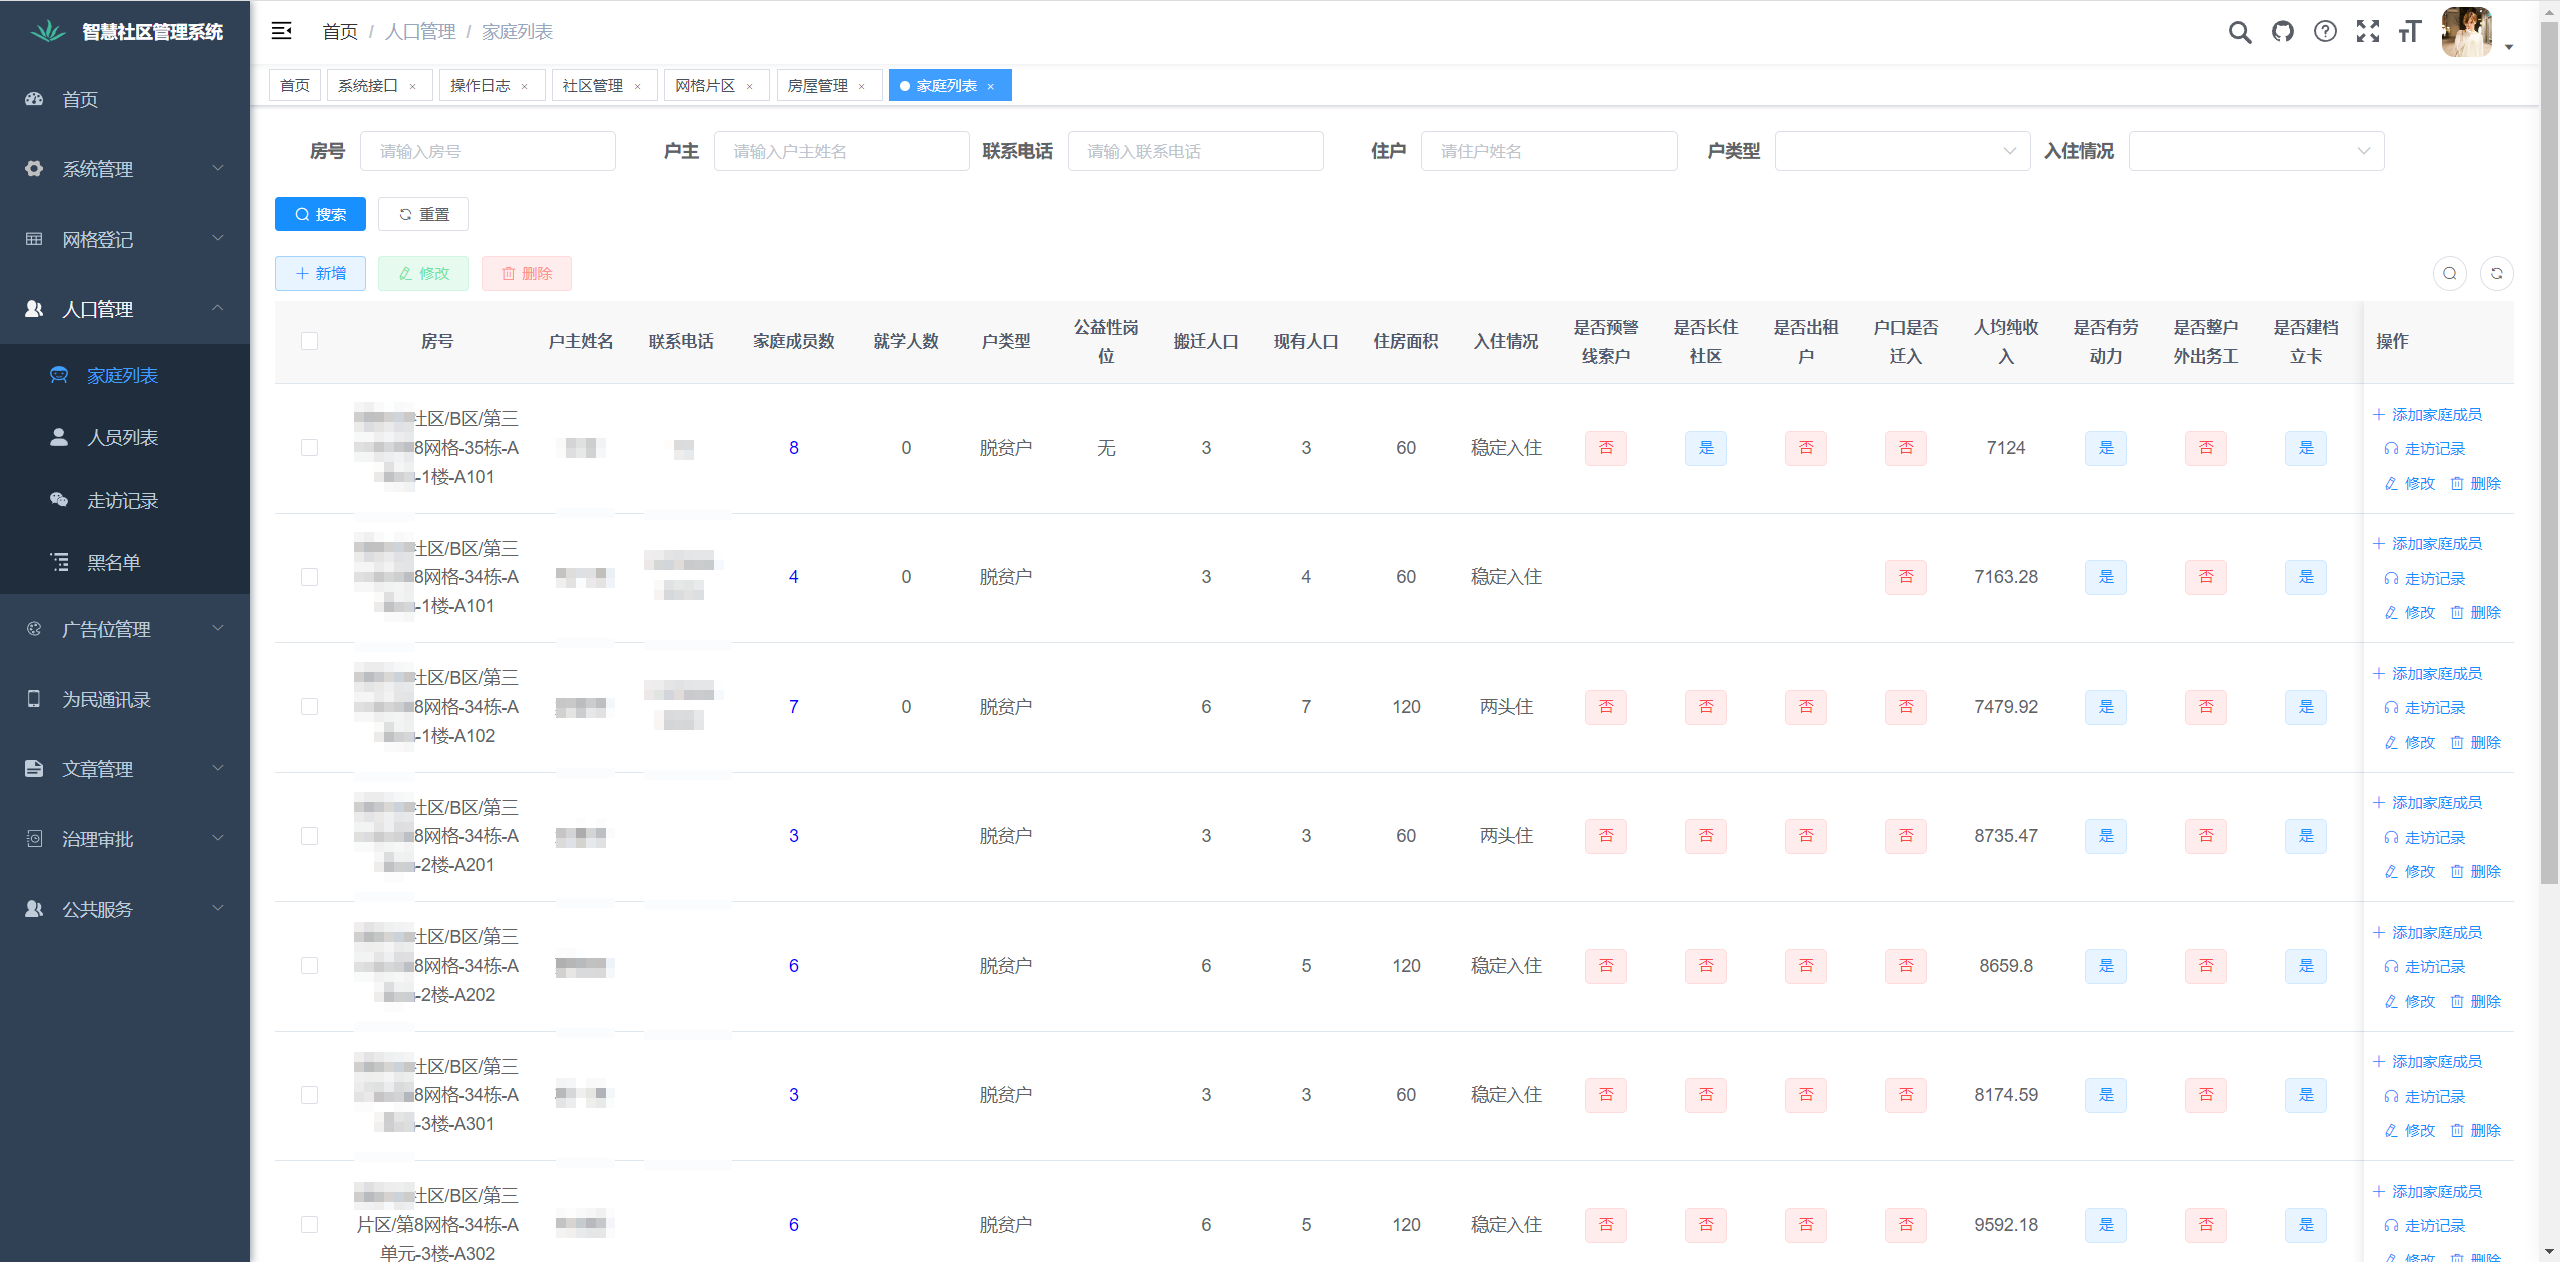The image size is (2560, 1262).
Task: Open the 入住情况 dropdown
Action: [2256, 151]
